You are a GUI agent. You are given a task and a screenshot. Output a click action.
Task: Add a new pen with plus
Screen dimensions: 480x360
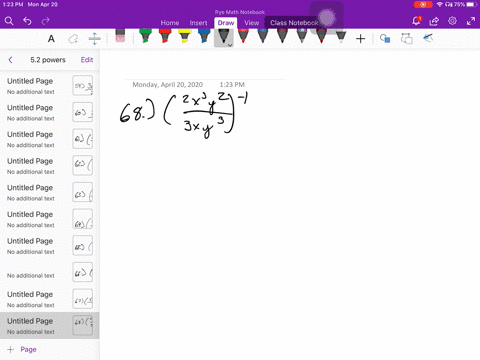(360, 39)
